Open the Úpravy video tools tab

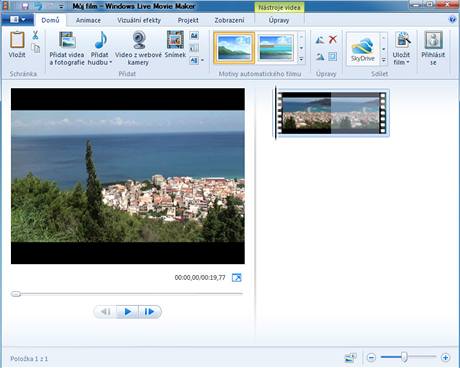279,20
